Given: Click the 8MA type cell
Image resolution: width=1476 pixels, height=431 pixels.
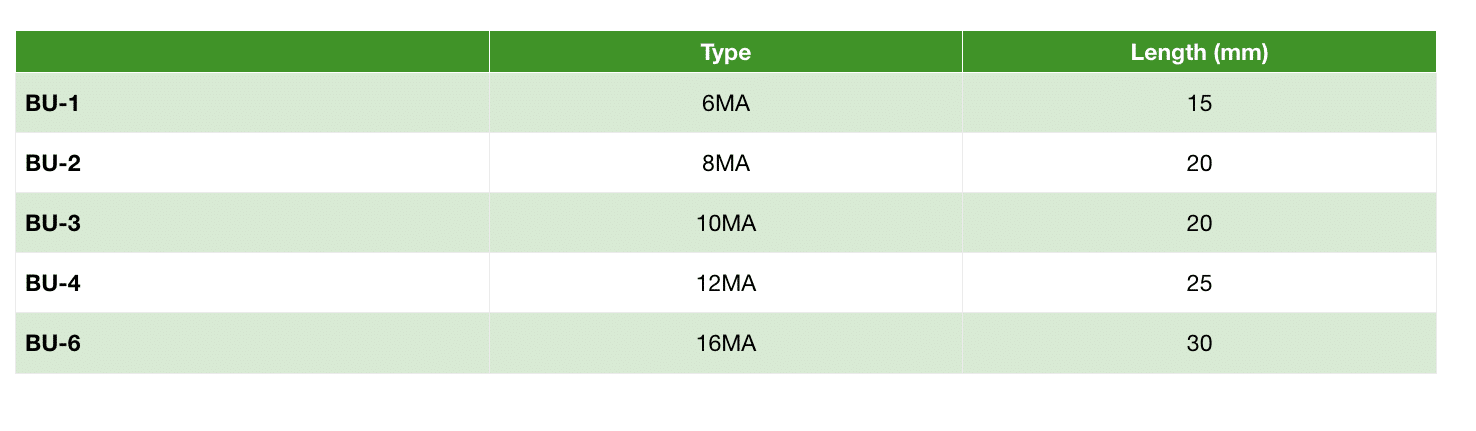Looking at the screenshot, I should pyautogui.click(x=726, y=163).
